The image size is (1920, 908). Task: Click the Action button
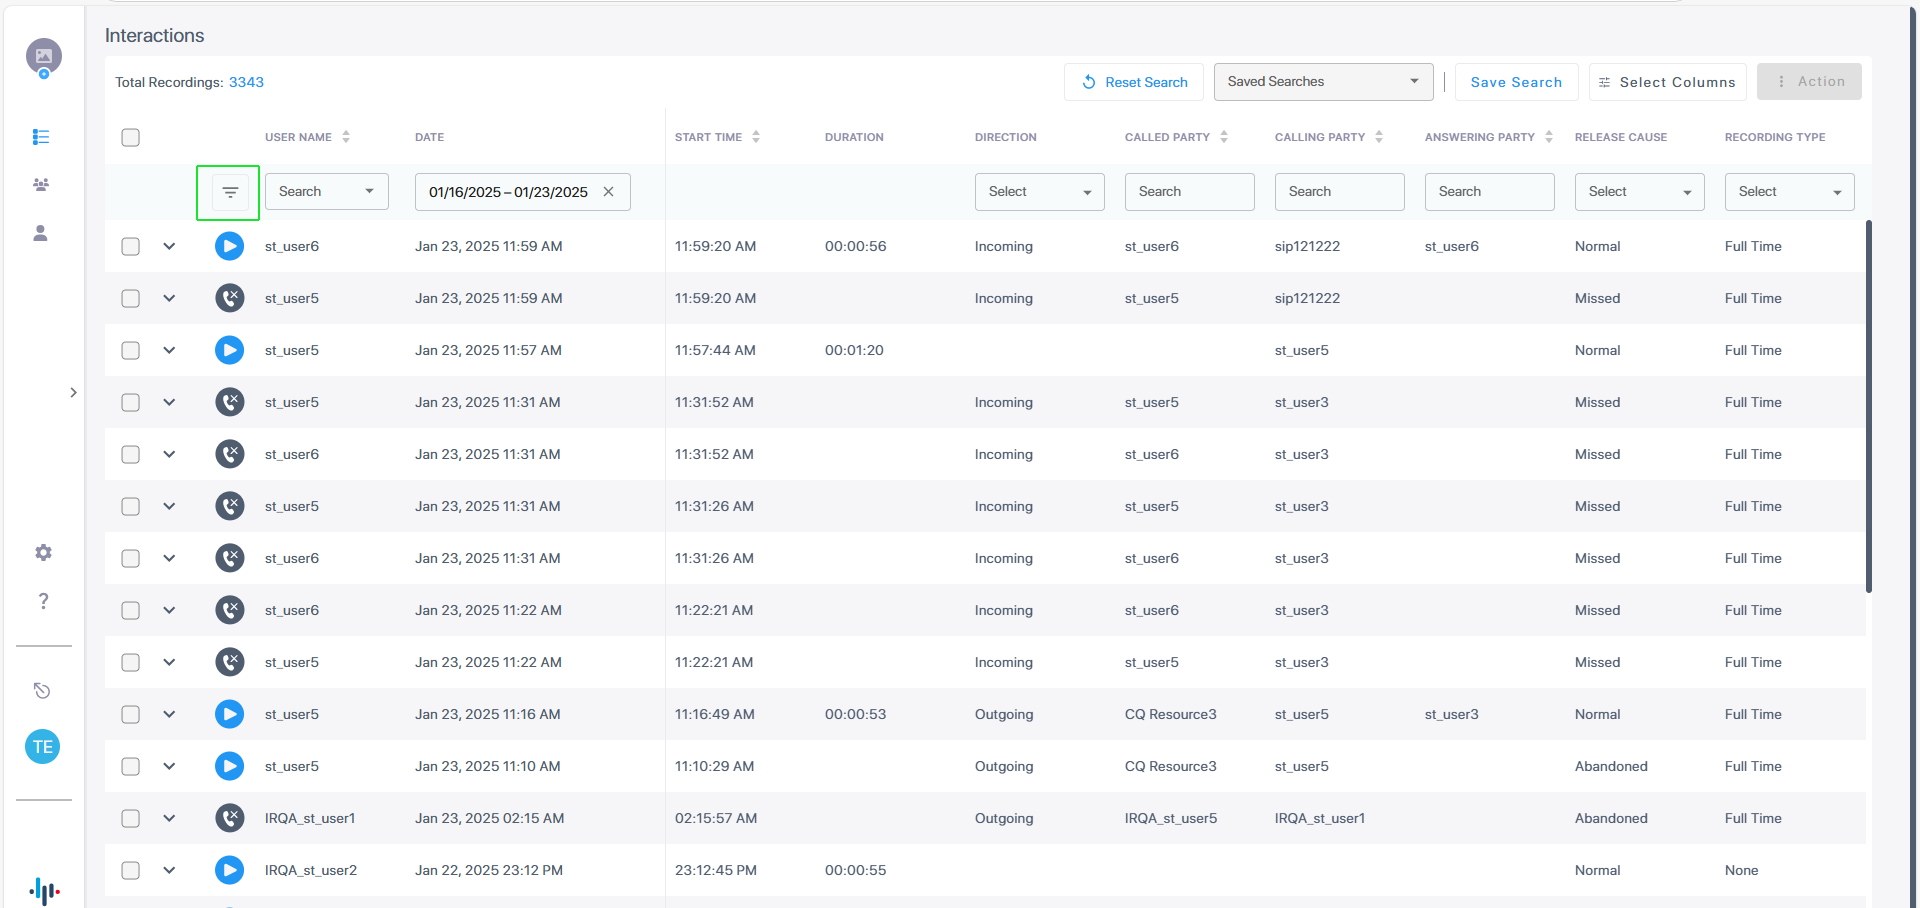tap(1809, 82)
